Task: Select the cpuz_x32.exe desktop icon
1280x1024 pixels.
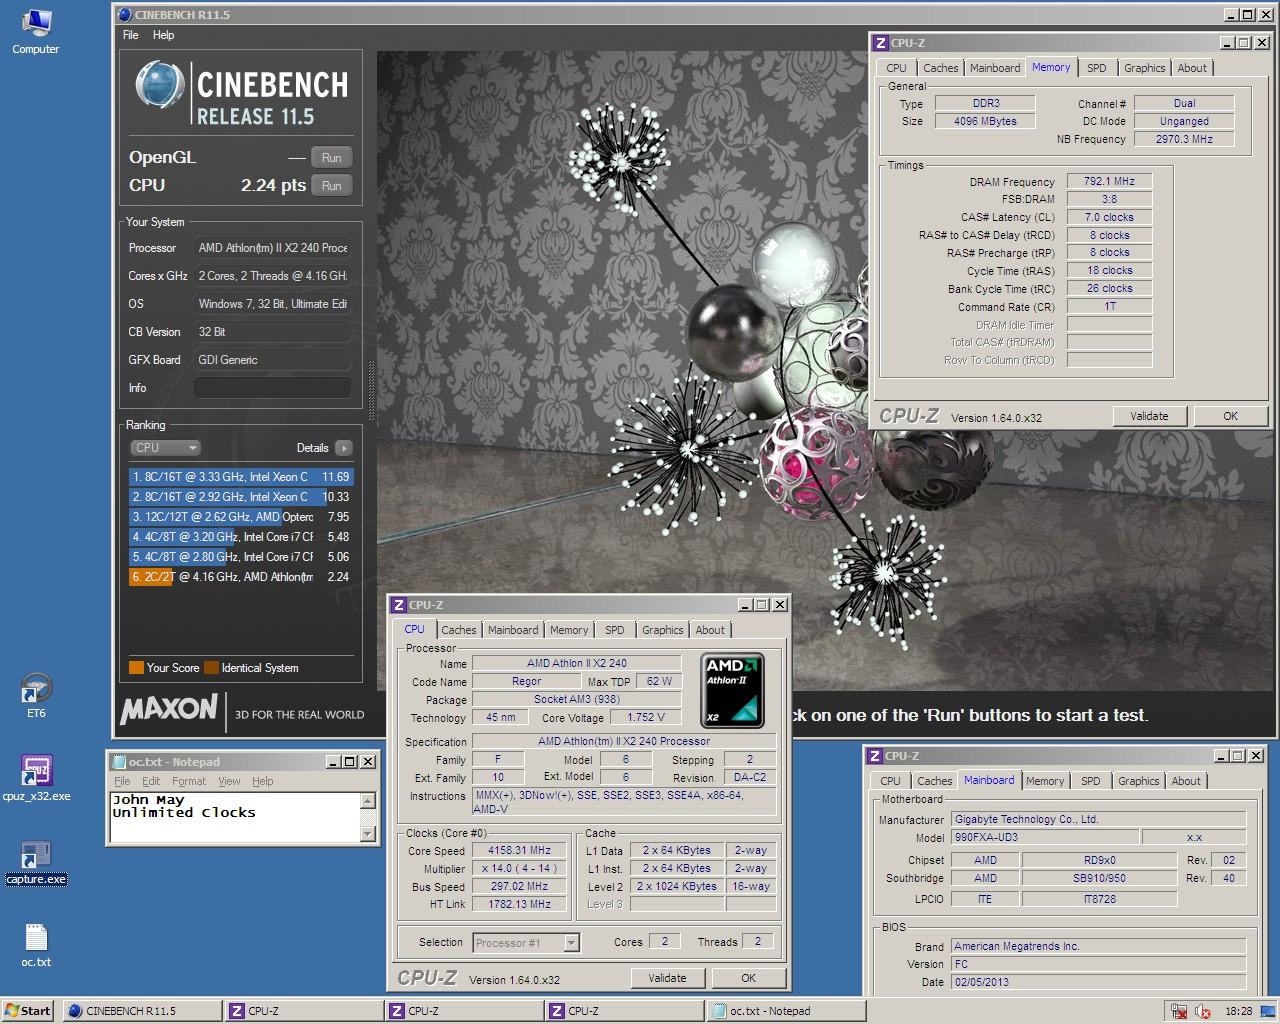Action: pyautogui.click(x=36, y=778)
